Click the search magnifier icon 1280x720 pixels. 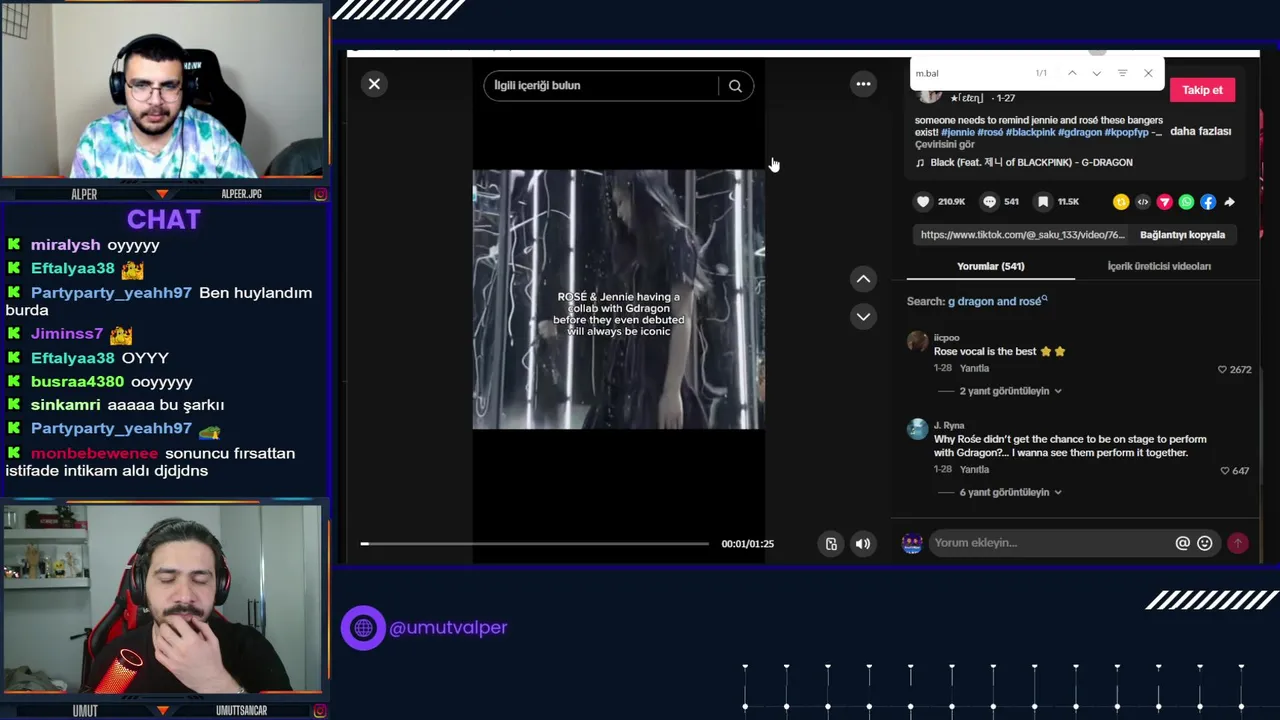point(735,86)
